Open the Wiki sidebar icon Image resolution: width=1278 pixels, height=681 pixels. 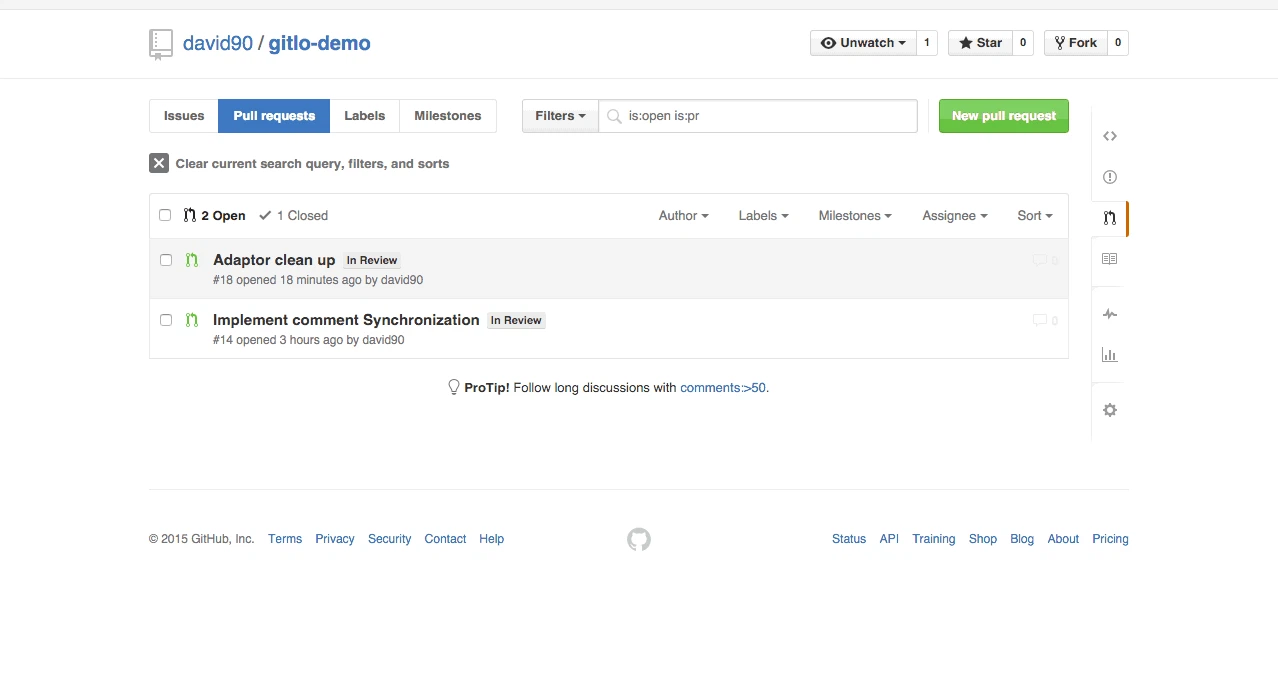1109,259
